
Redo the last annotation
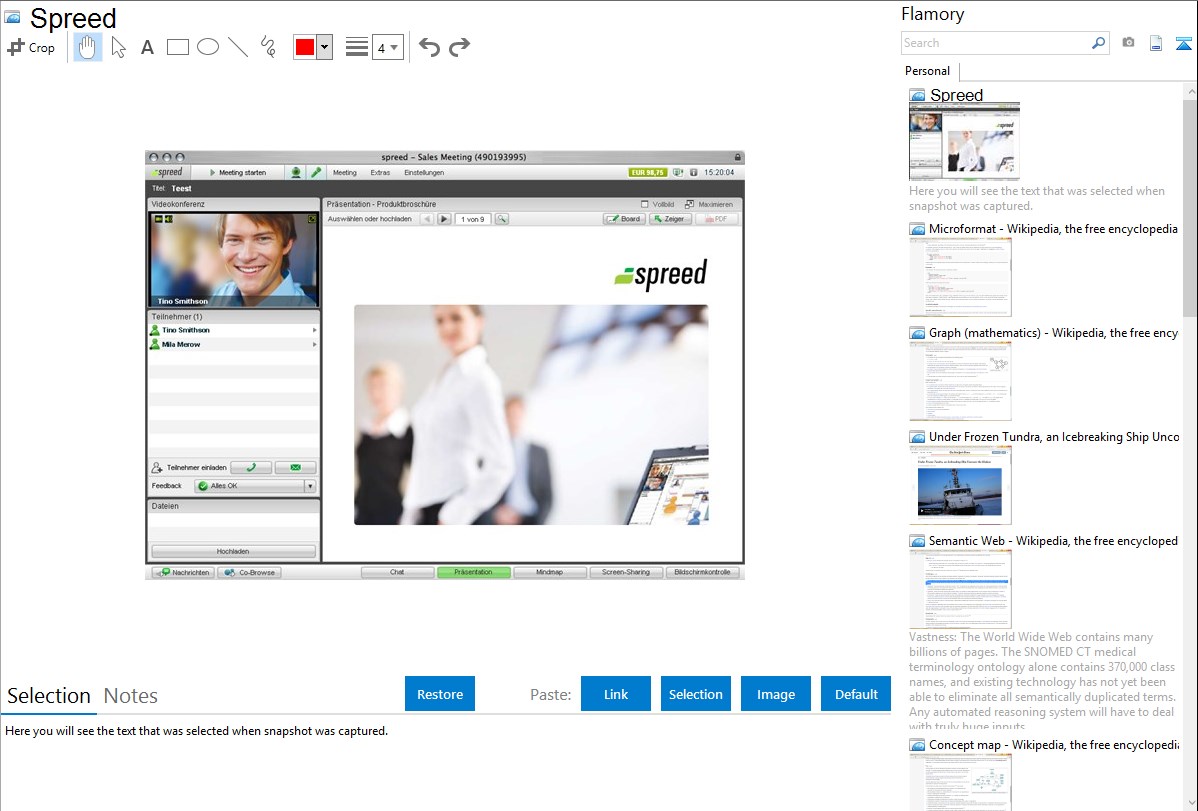pyautogui.click(x=459, y=47)
